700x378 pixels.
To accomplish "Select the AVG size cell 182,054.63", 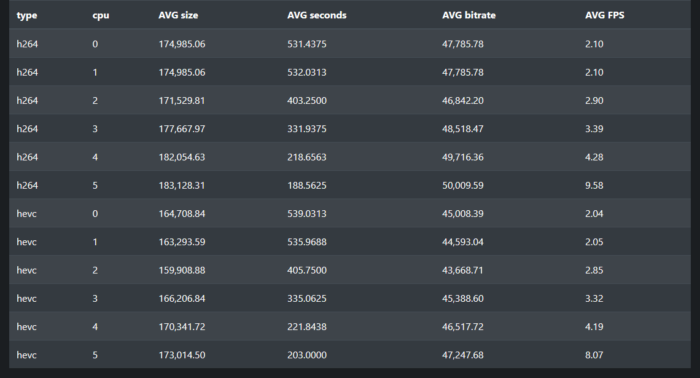I will point(182,157).
